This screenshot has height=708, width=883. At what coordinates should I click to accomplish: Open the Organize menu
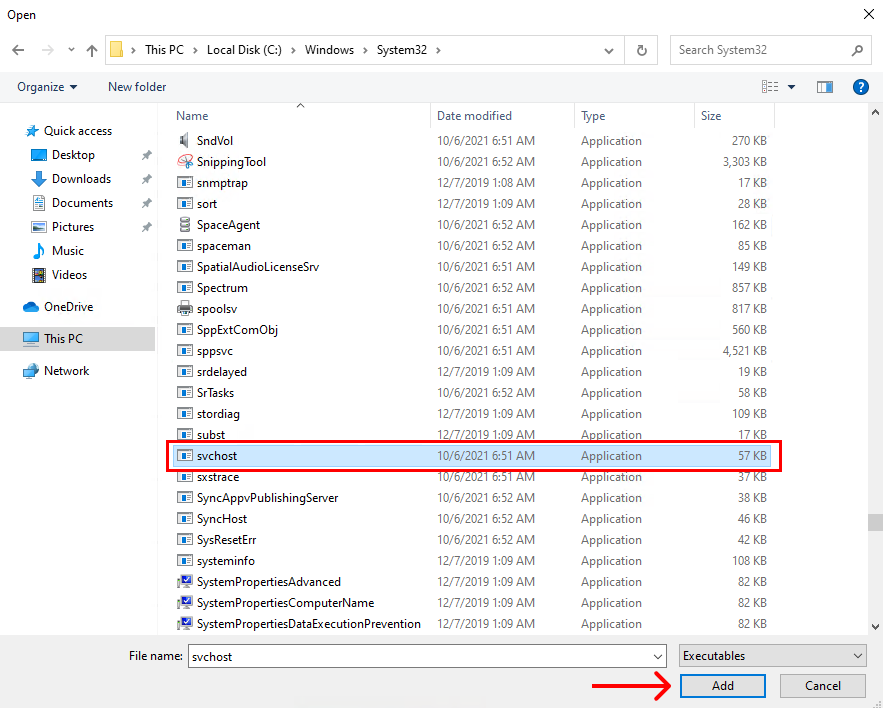[x=47, y=87]
